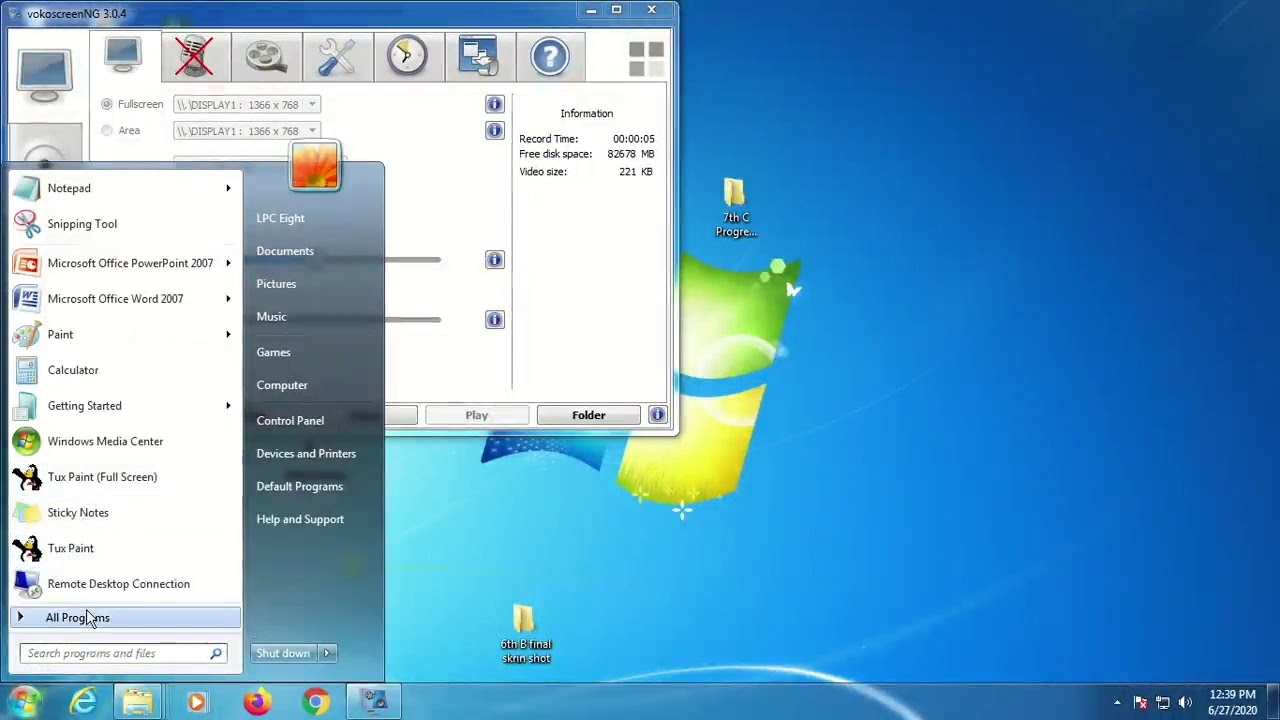The image size is (1280, 720).
Task: Open the camera film reel tab in vokoscreenNG
Action: pyautogui.click(x=266, y=56)
